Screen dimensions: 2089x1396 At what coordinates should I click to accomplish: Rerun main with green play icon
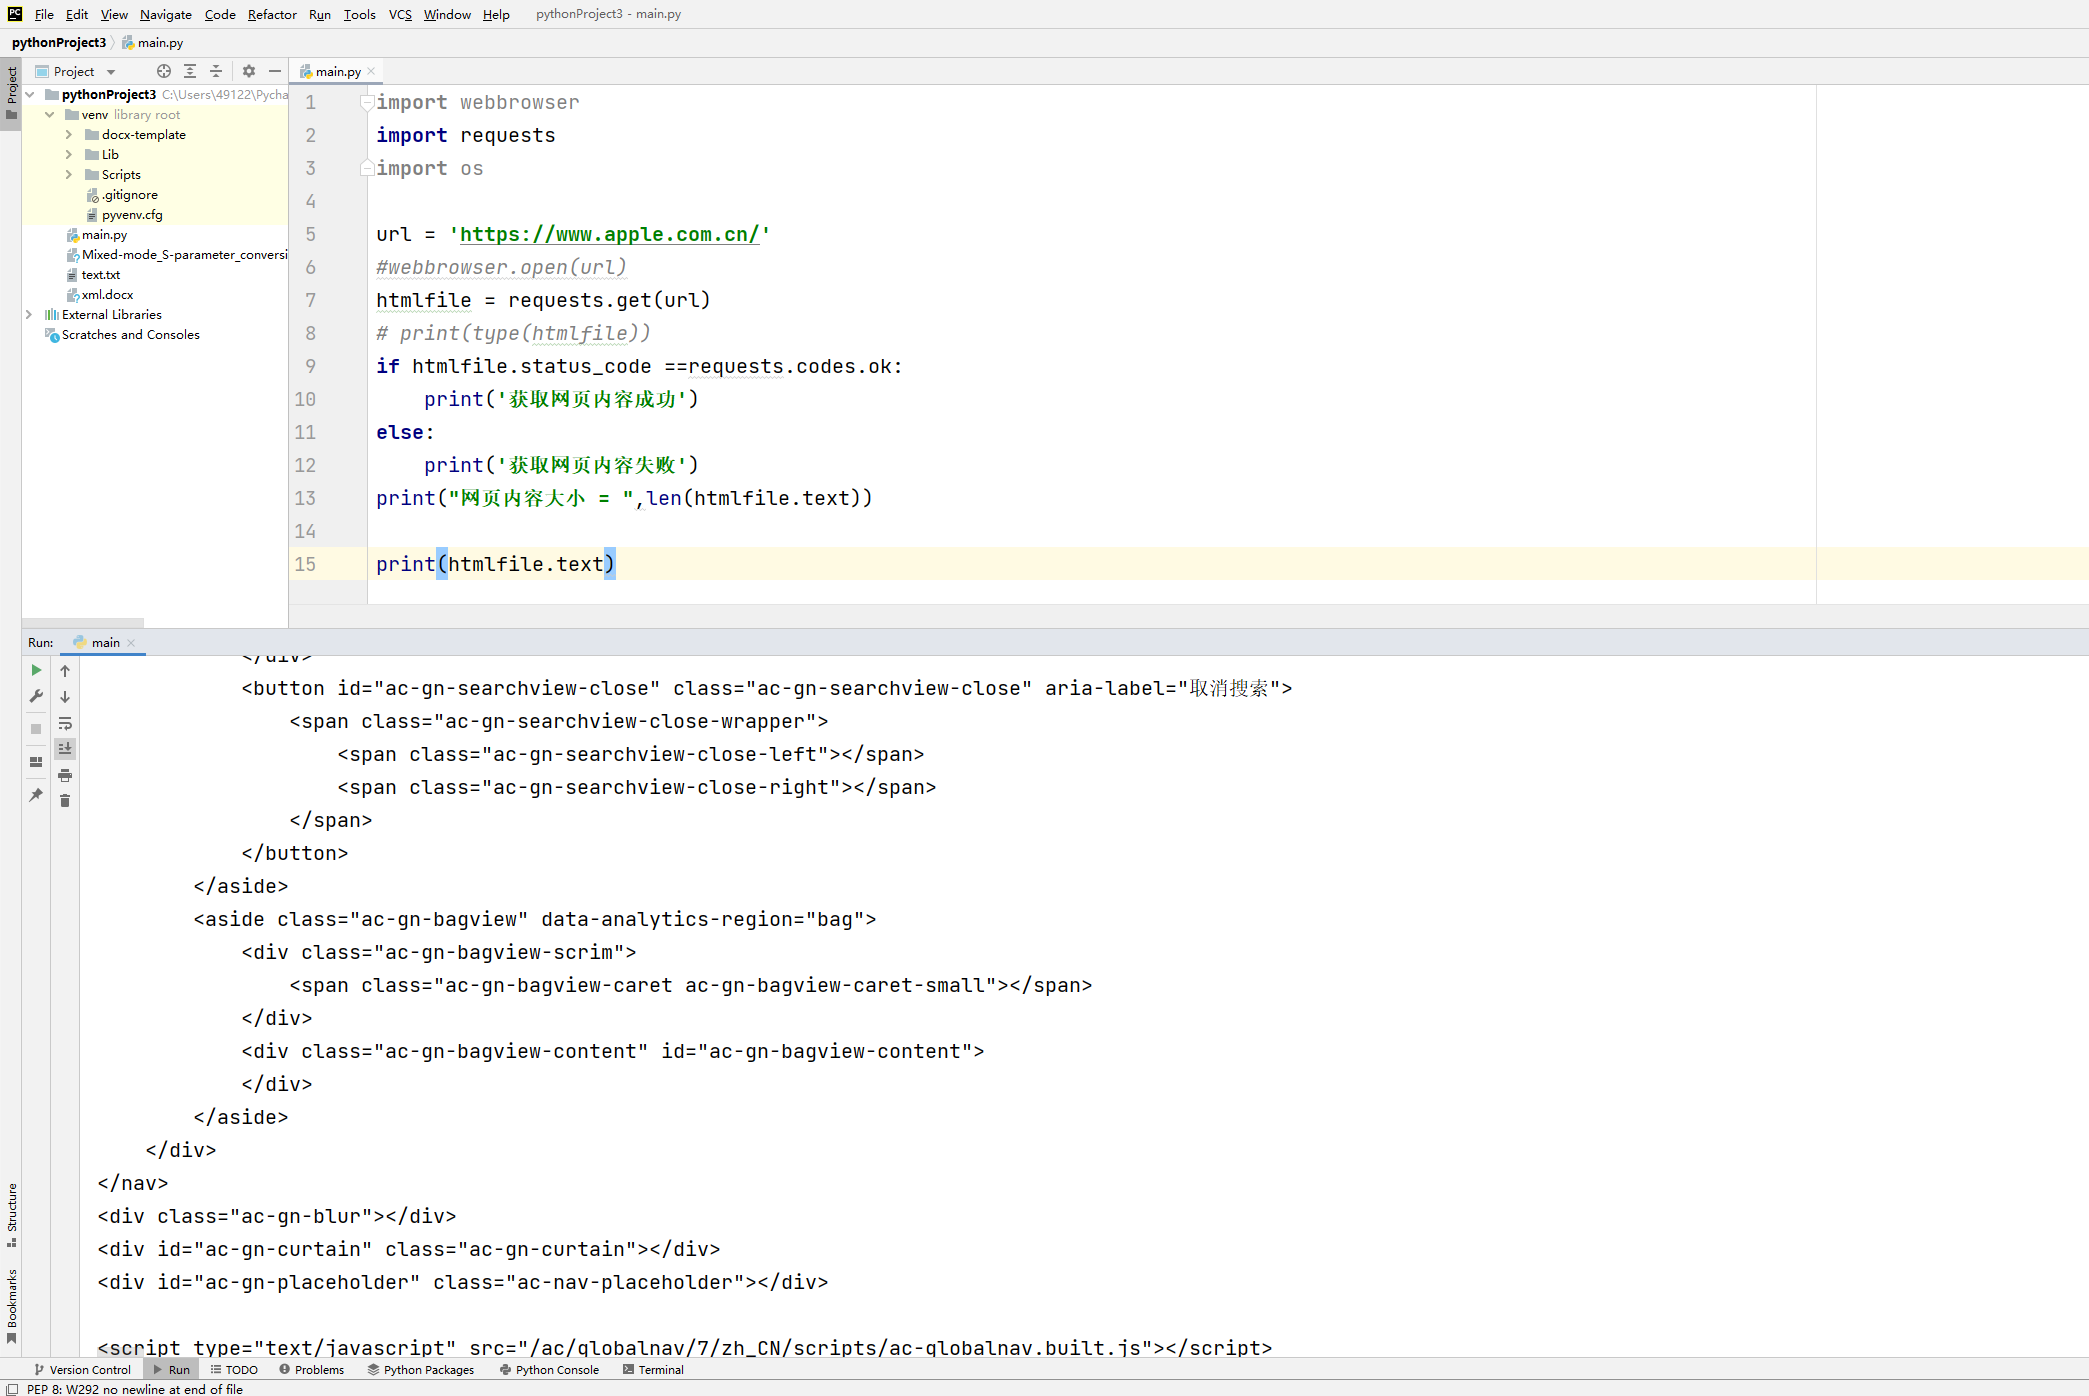pos(36,670)
